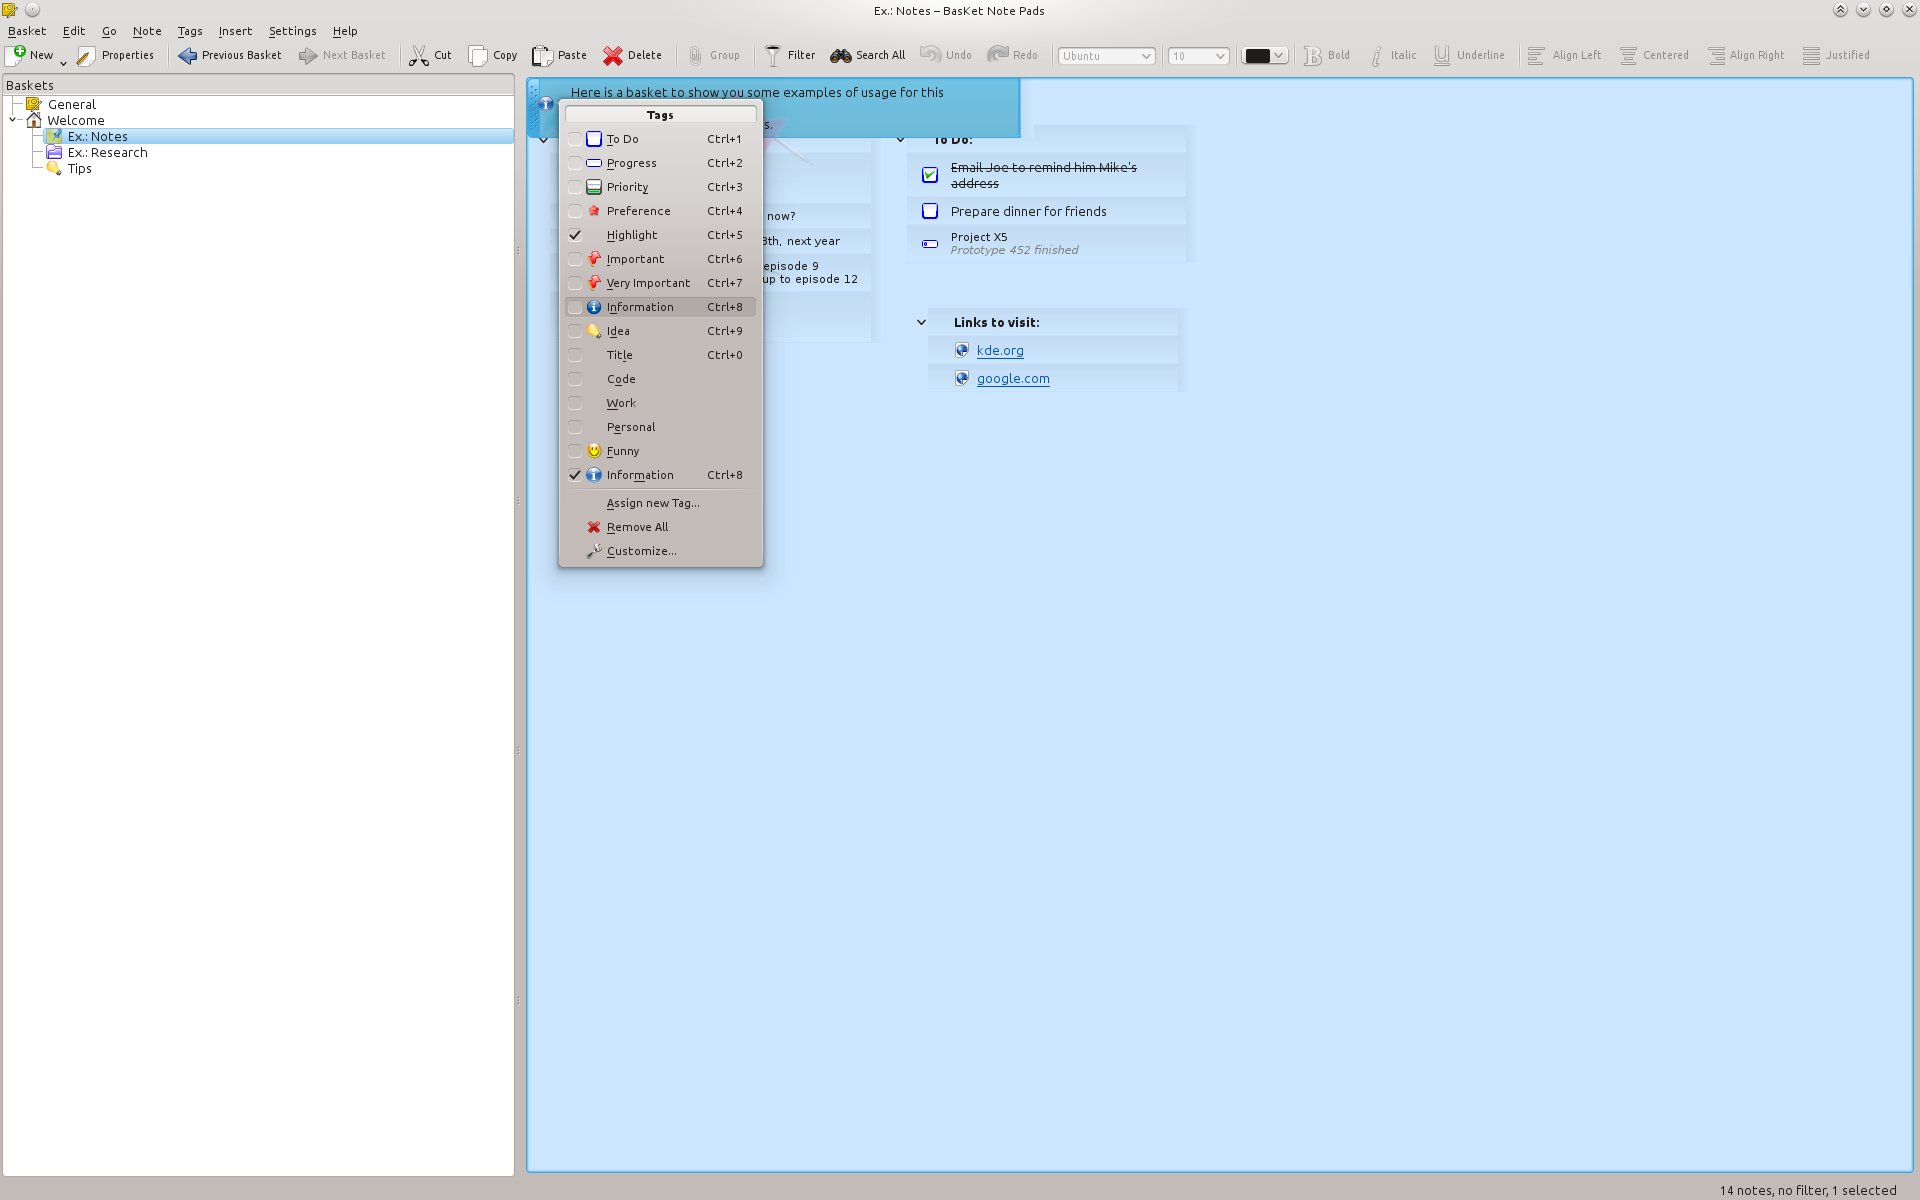Open the Ubuntu font family dropdown
Image resolution: width=1920 pixels, height=1200 pixels.
coord(1107,56)
